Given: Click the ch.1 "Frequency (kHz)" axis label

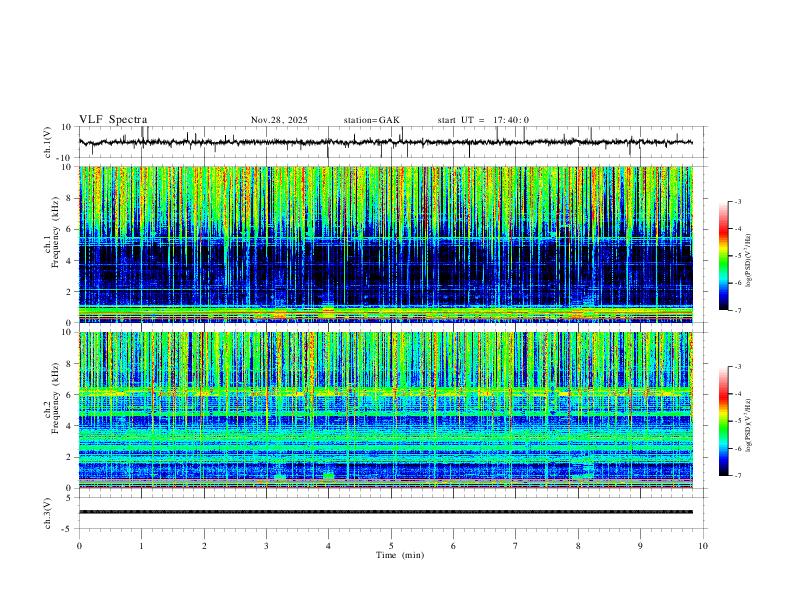Looking at the screenshot, I should point(55,232).
